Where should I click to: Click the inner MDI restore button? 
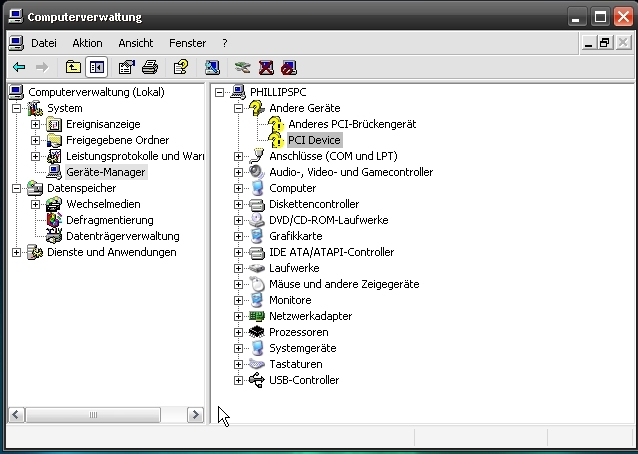click(605, 43)
